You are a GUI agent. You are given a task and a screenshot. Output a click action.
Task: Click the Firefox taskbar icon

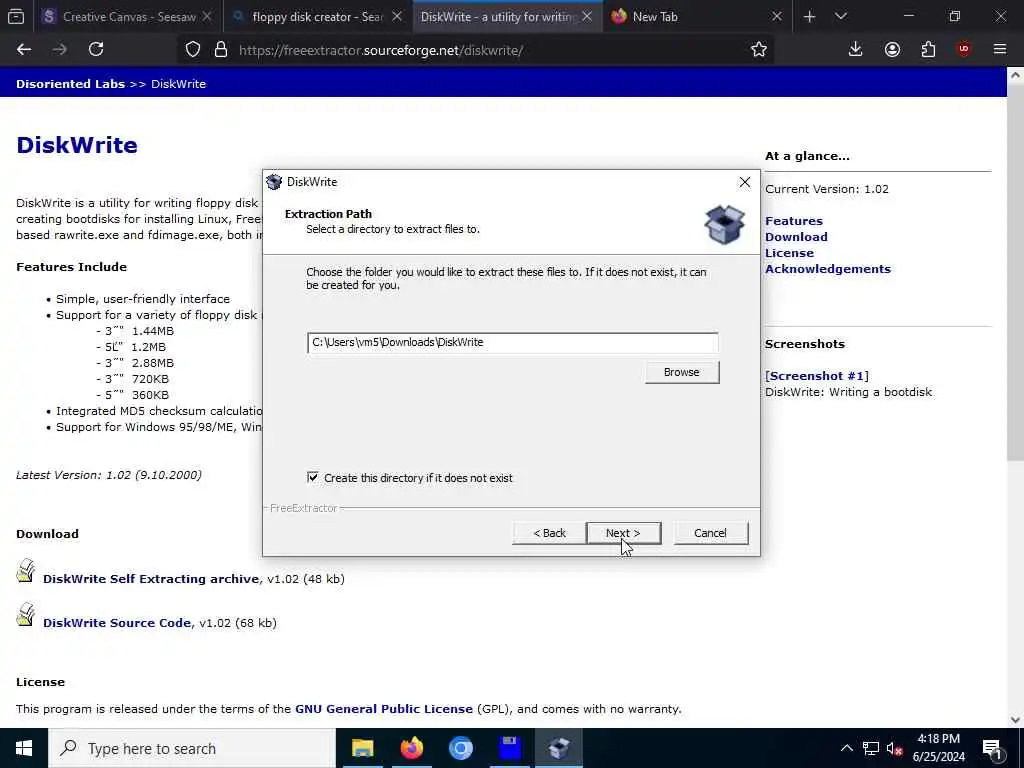411,748
